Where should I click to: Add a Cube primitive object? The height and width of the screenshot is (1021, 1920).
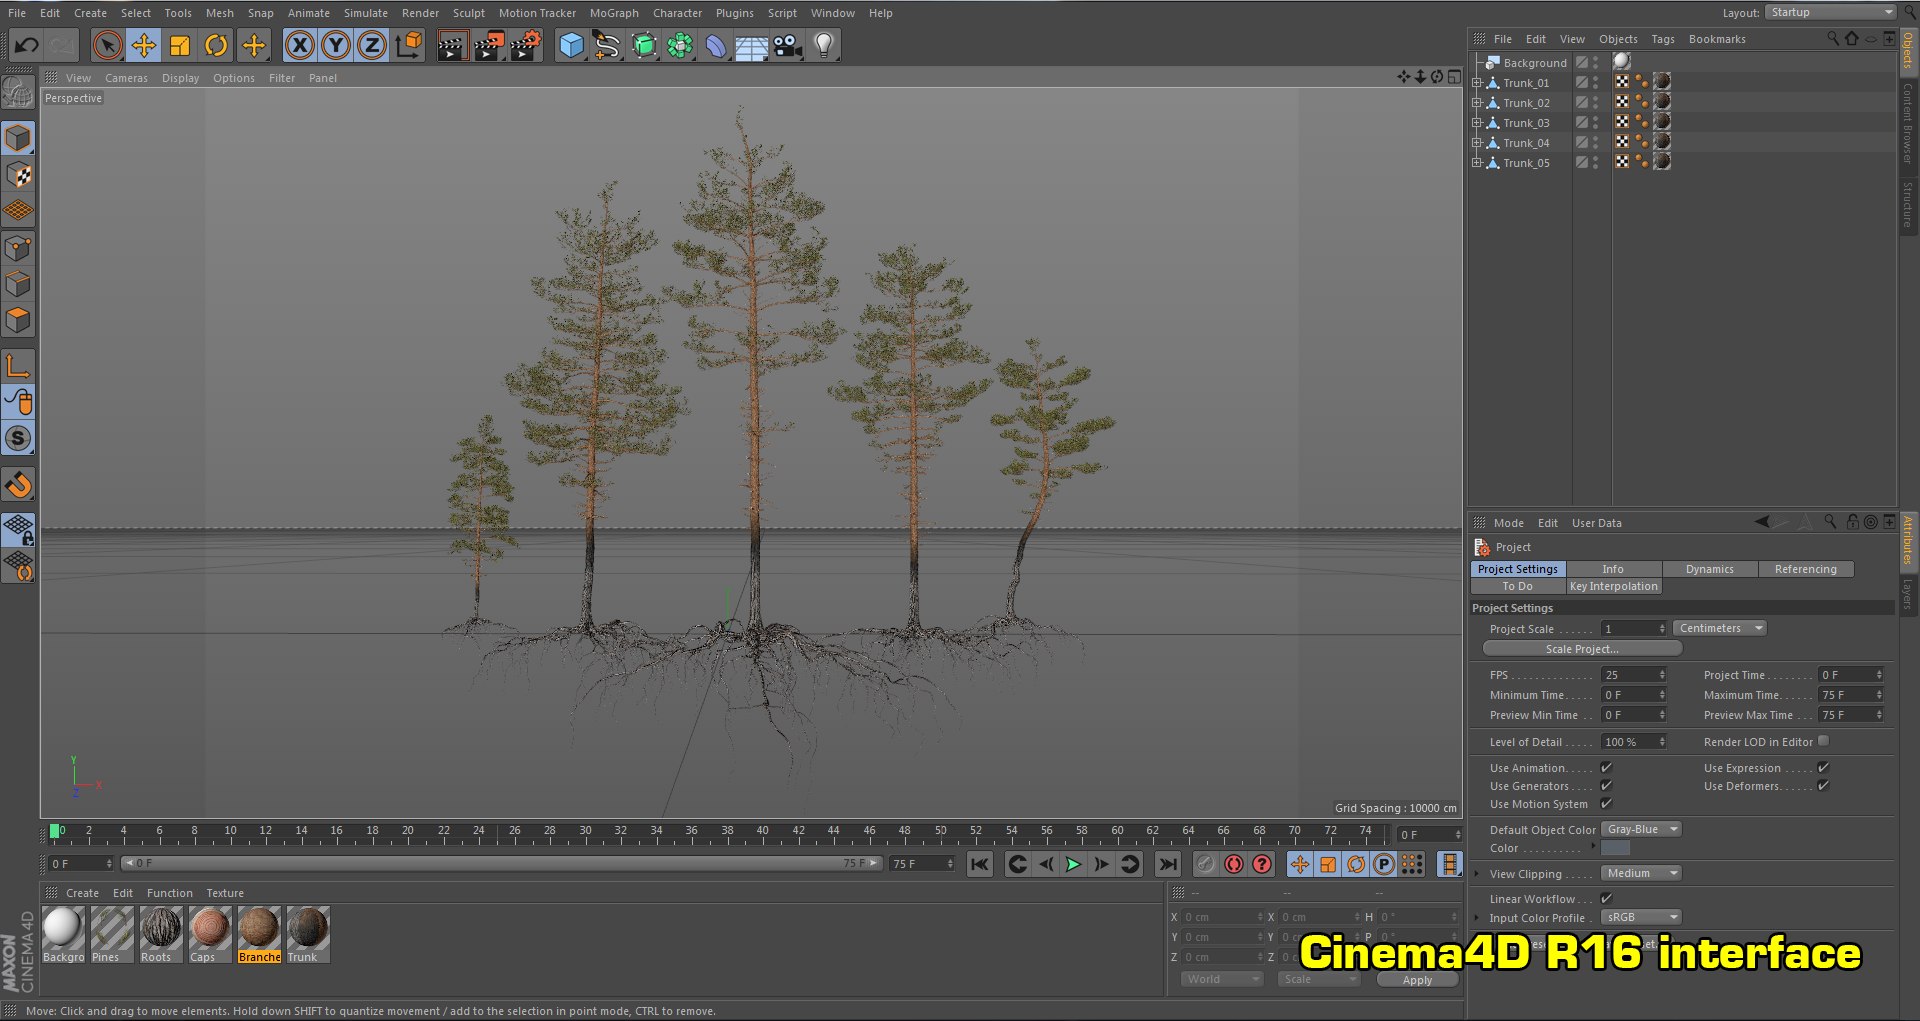coord(571,45)
